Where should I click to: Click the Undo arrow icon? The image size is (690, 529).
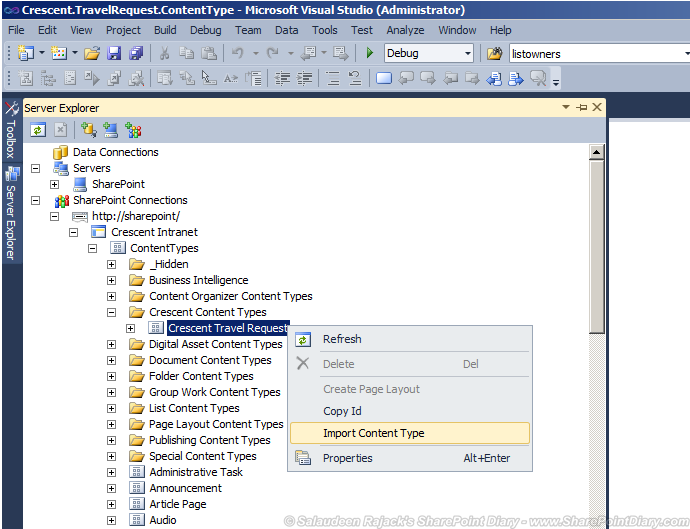point(238,53)
